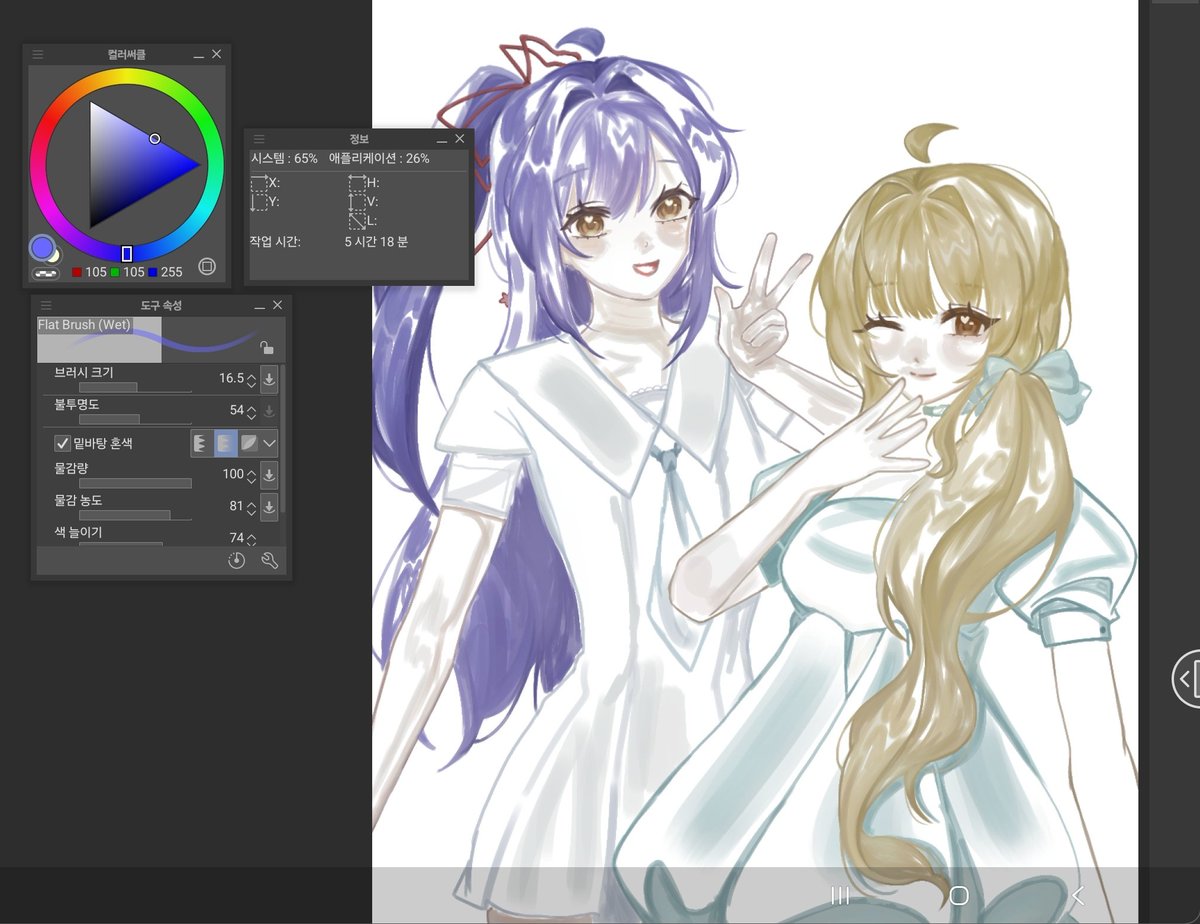
Task: Open sub tool detail wrench icon
Action: pyautogui.click(x=269, y=561)
